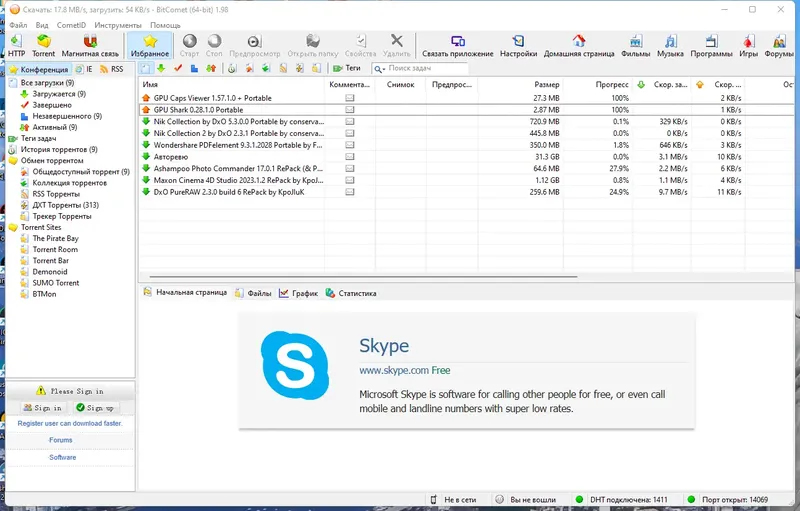This screenshot has height=511, width=800.
Task: Open История торрентов (9)
Action: [x=59, y=149]
